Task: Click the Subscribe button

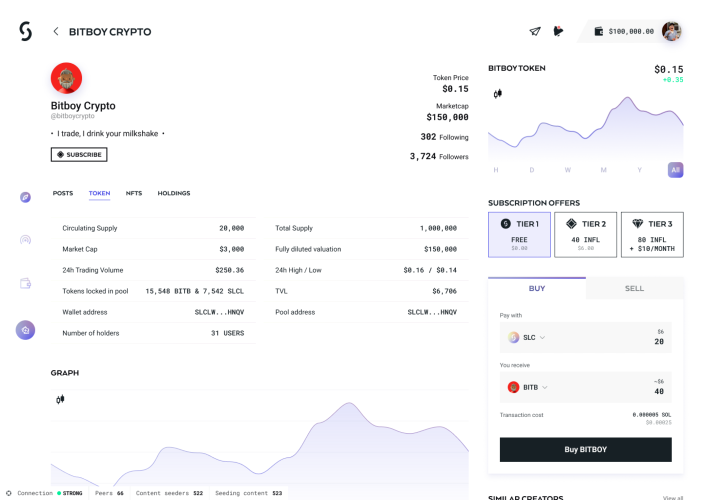Action: point(79,155)
